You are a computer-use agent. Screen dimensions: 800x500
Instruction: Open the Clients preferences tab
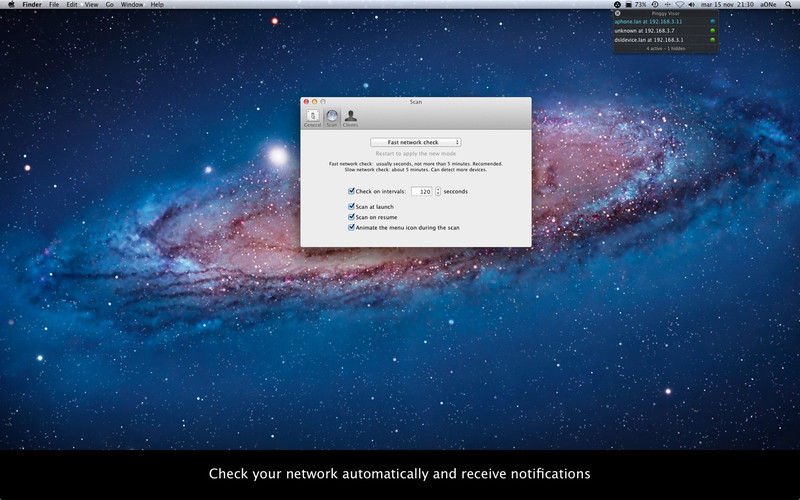[351, 118]
